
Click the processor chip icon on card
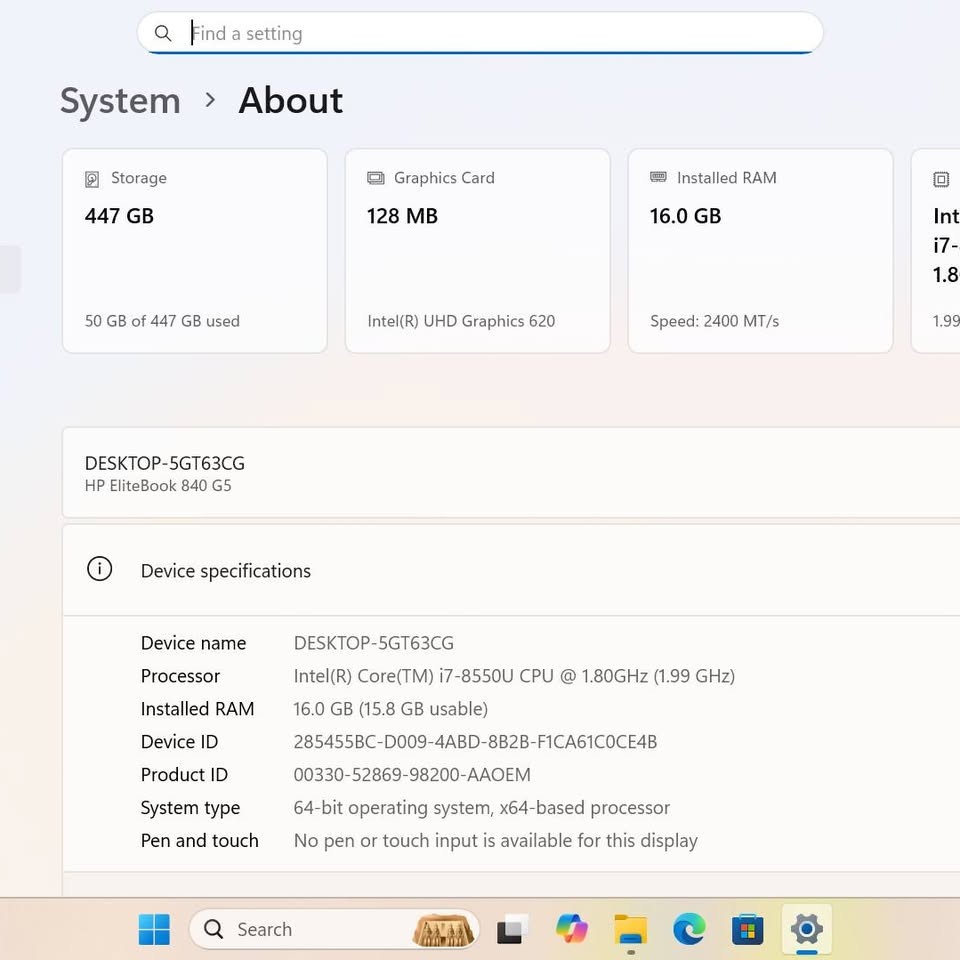tap(941, 179)
